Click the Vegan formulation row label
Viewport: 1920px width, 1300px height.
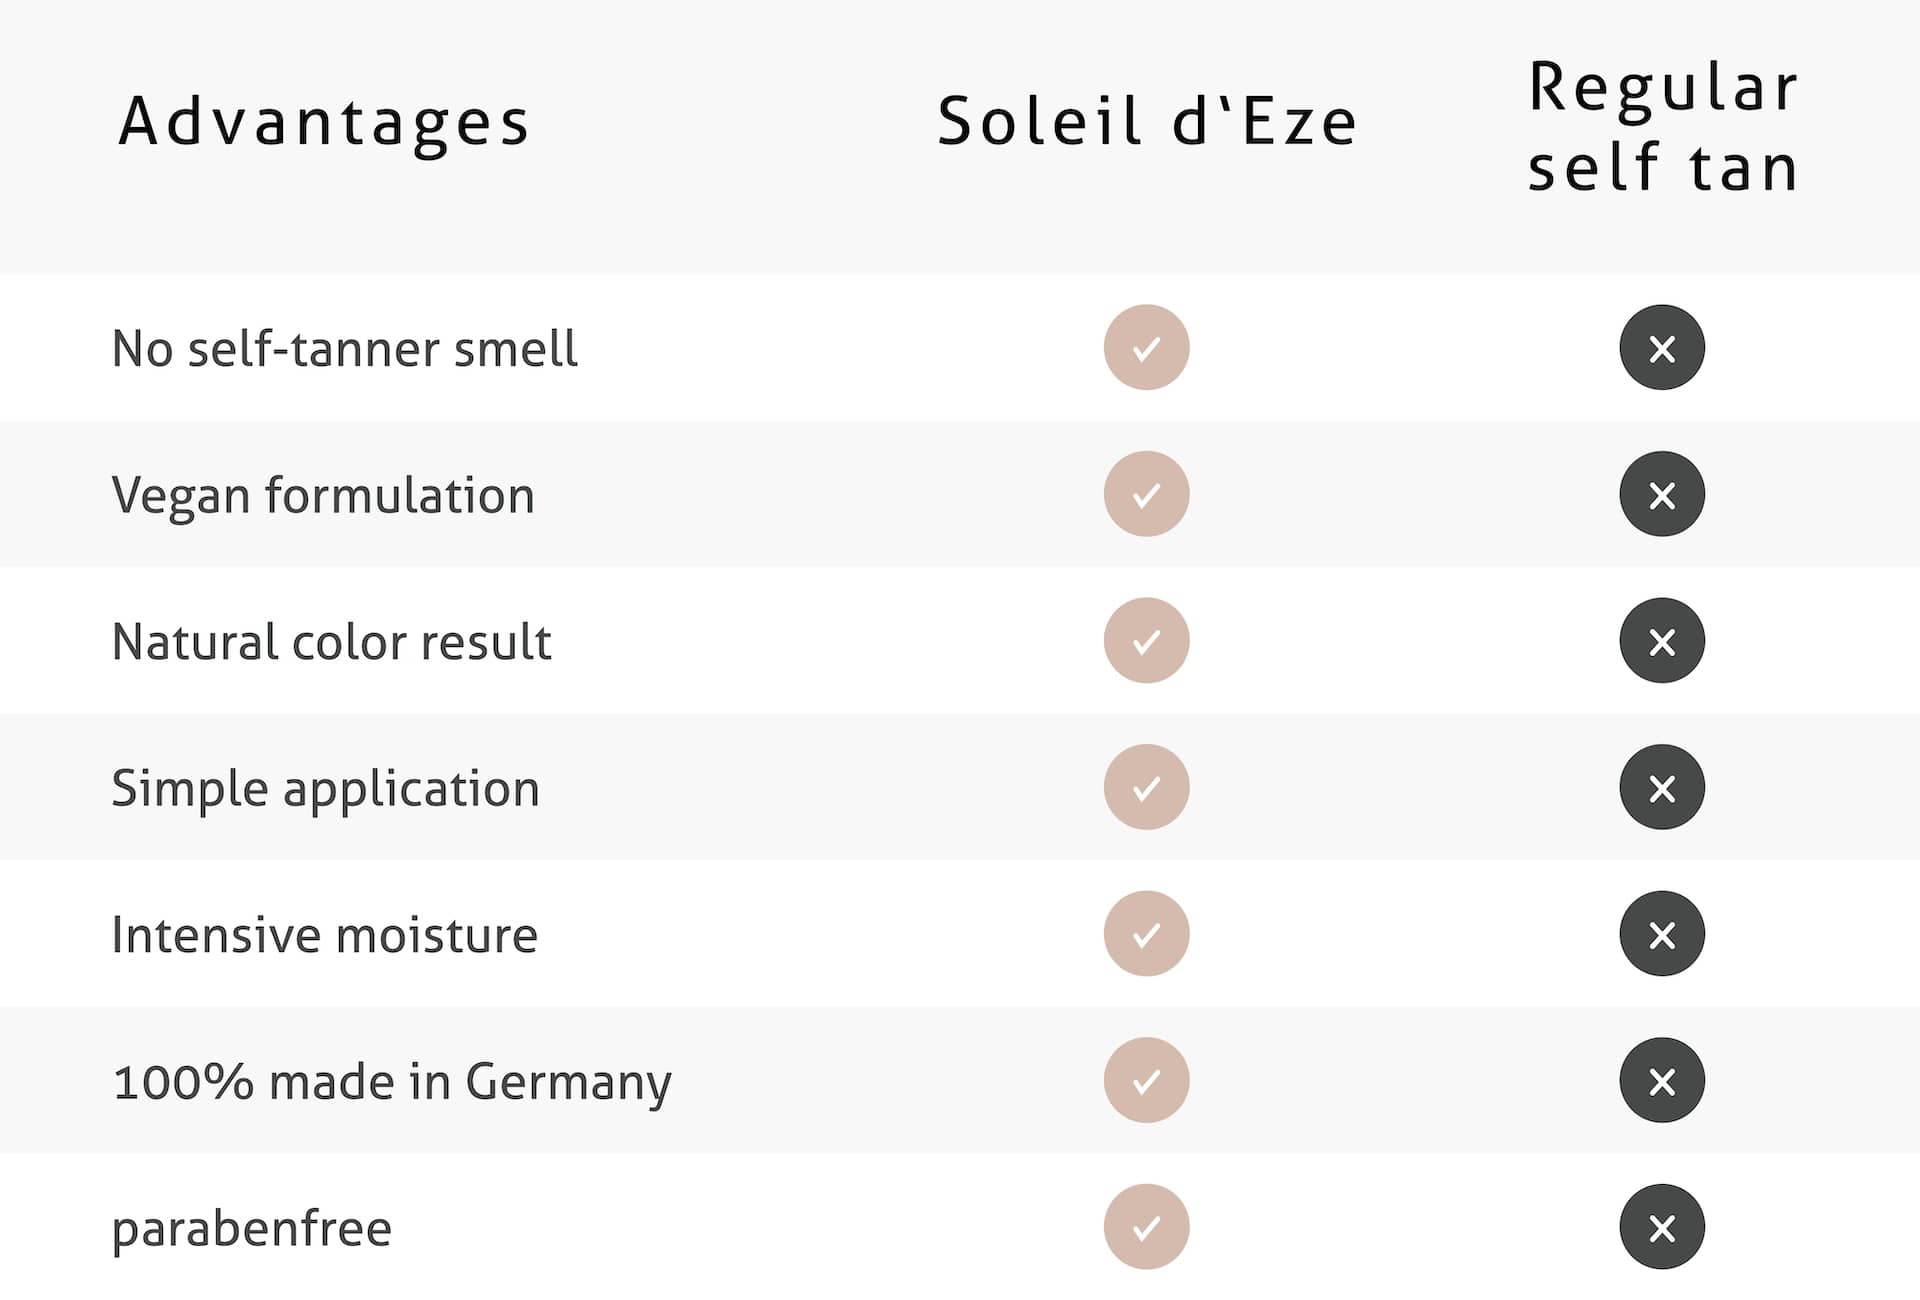(x=323, y=496)
